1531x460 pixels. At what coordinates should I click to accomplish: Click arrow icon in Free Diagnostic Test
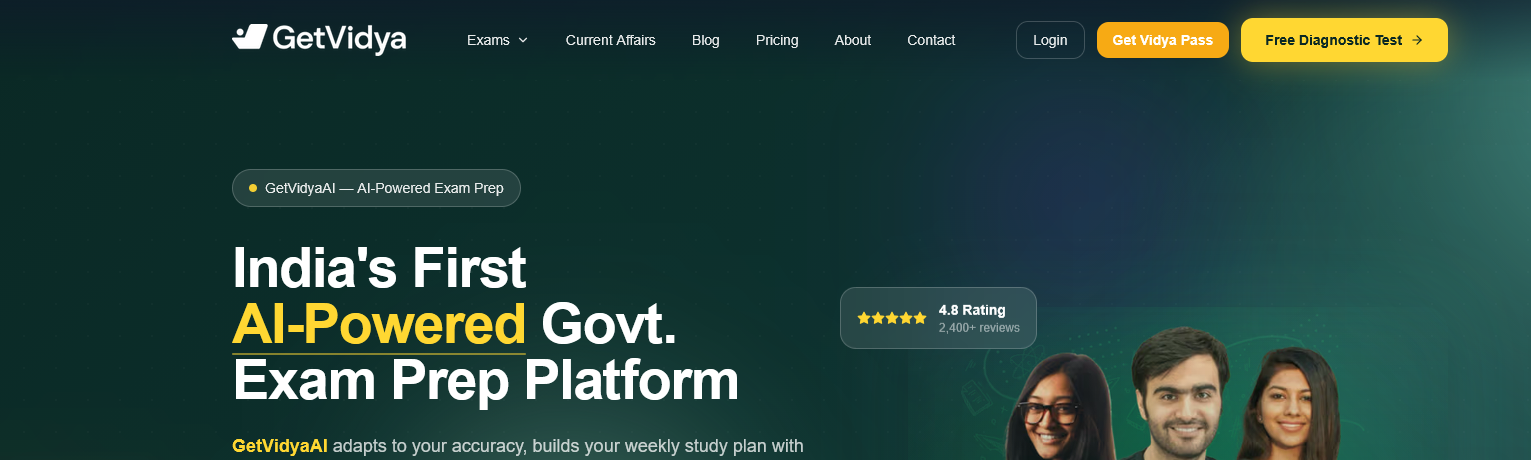tap(1416, 41)
